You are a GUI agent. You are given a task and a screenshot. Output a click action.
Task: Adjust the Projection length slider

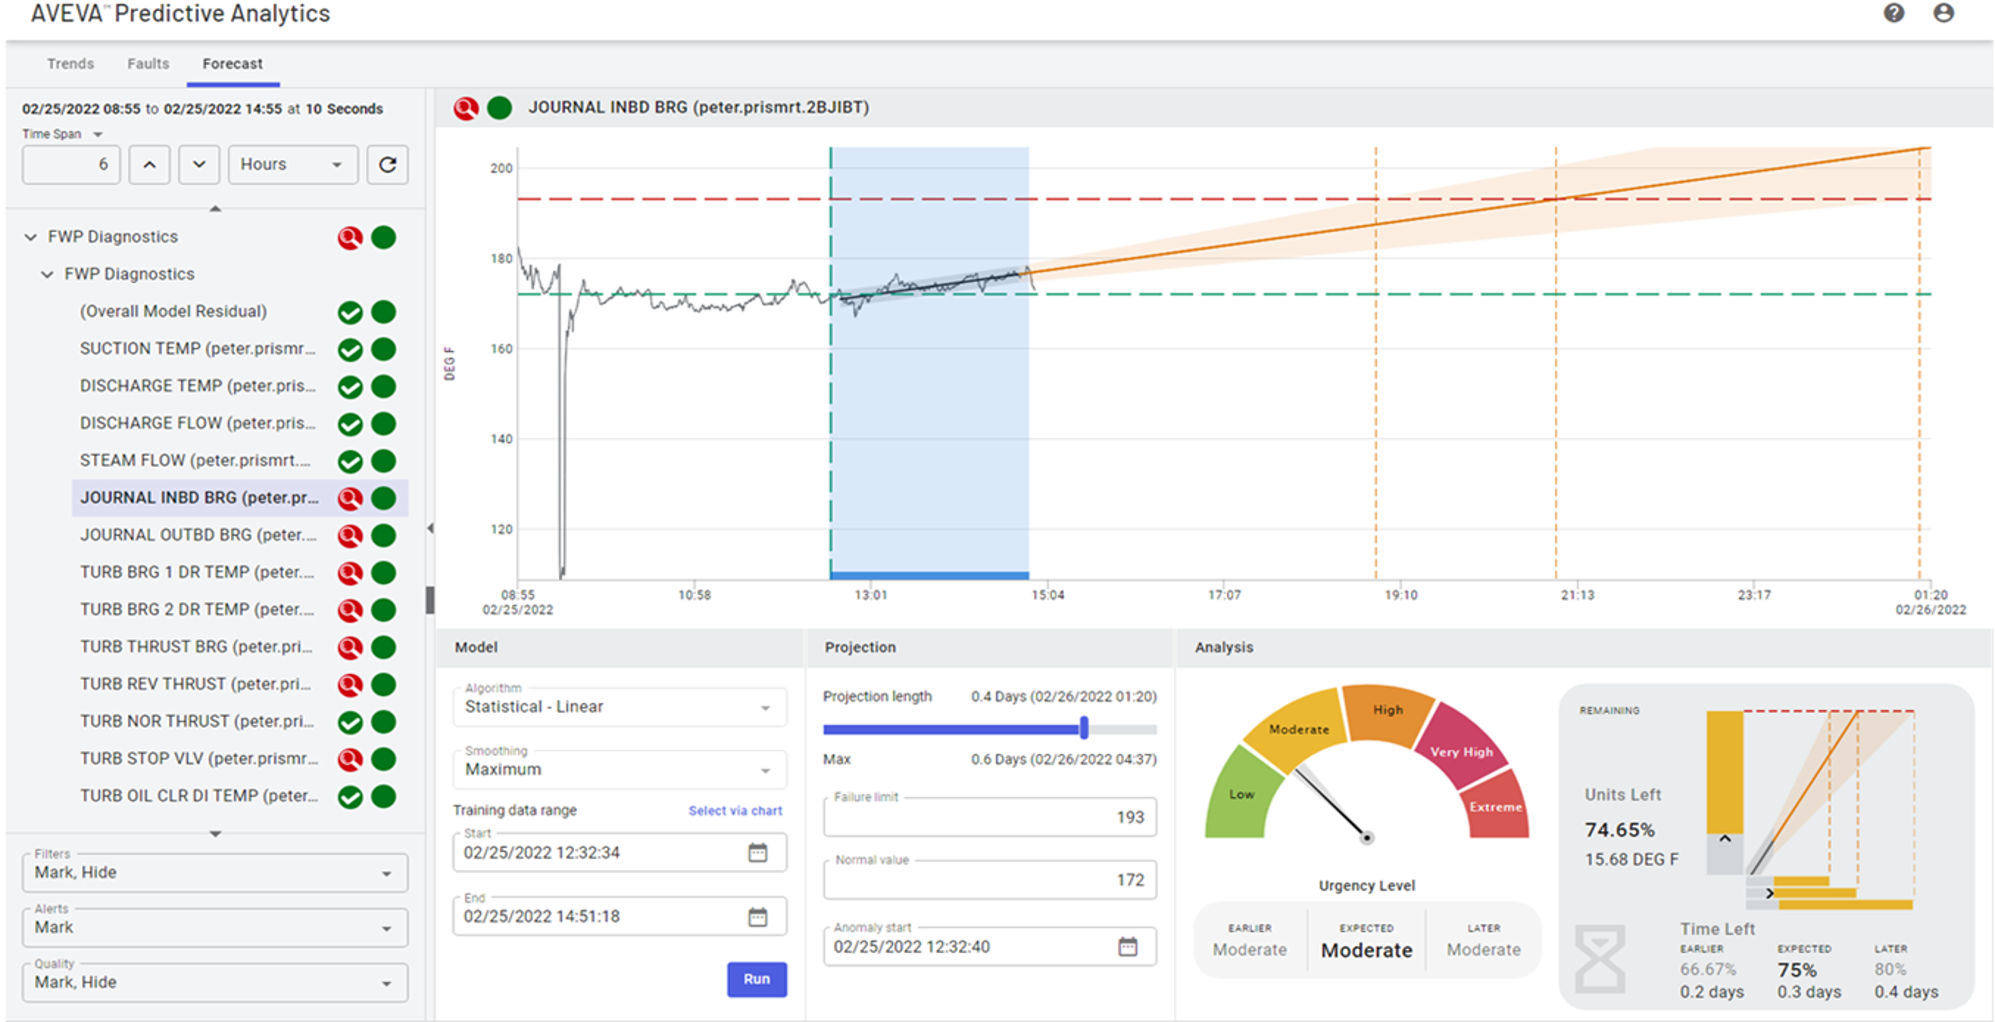(x=1083, y=729)
